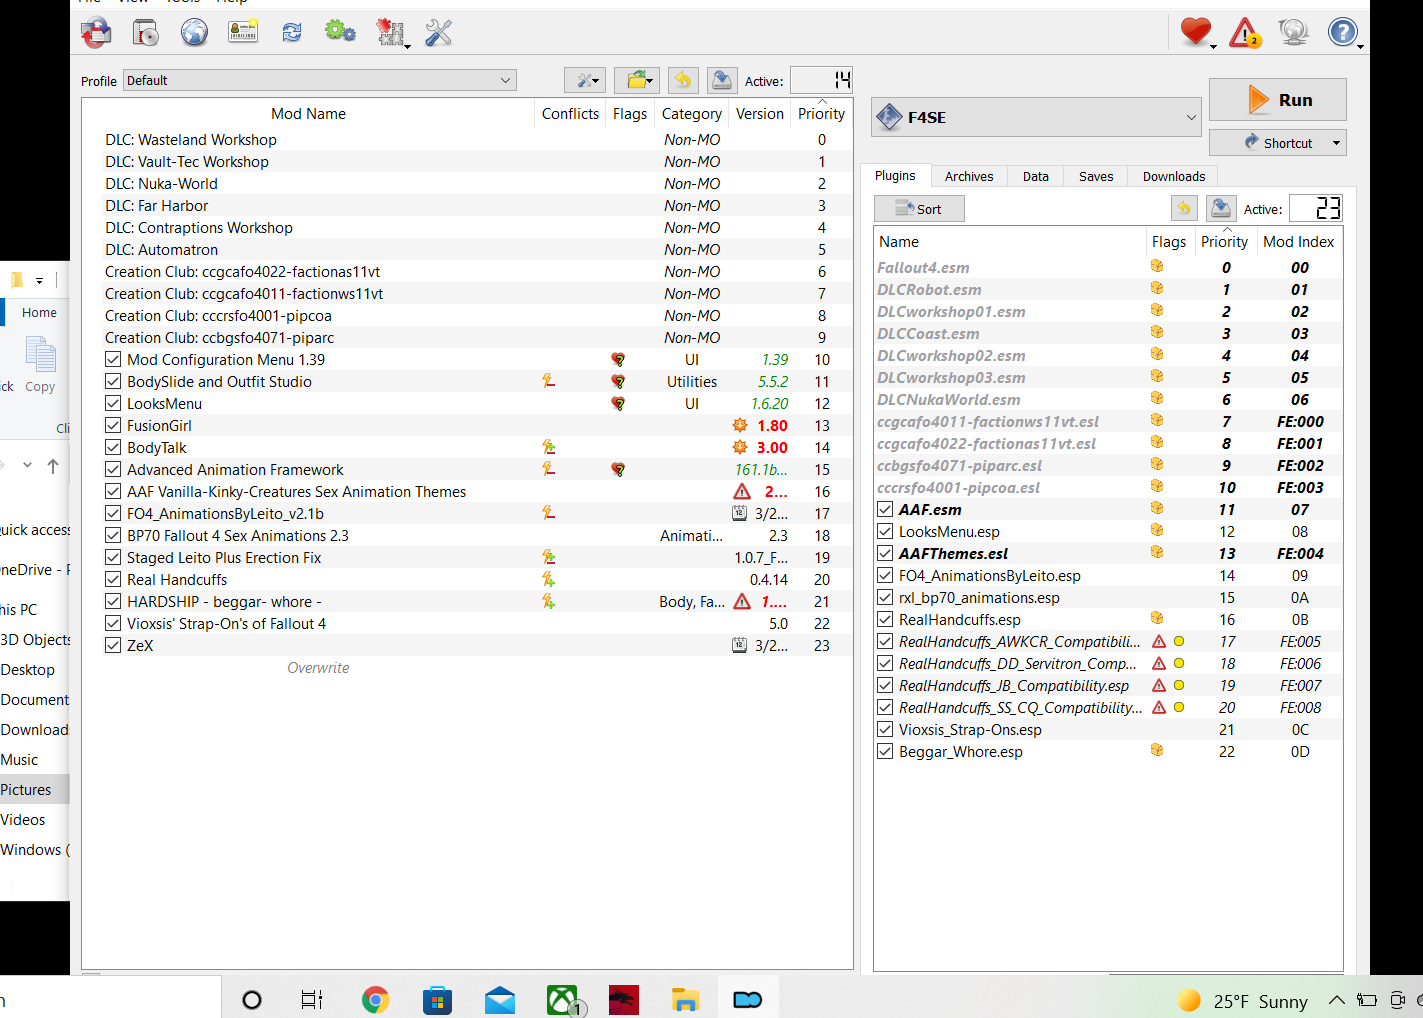This screenshot has height=1018, width=1423.
Task: Open executables with the green gears icon
Action: coord(340,32)
